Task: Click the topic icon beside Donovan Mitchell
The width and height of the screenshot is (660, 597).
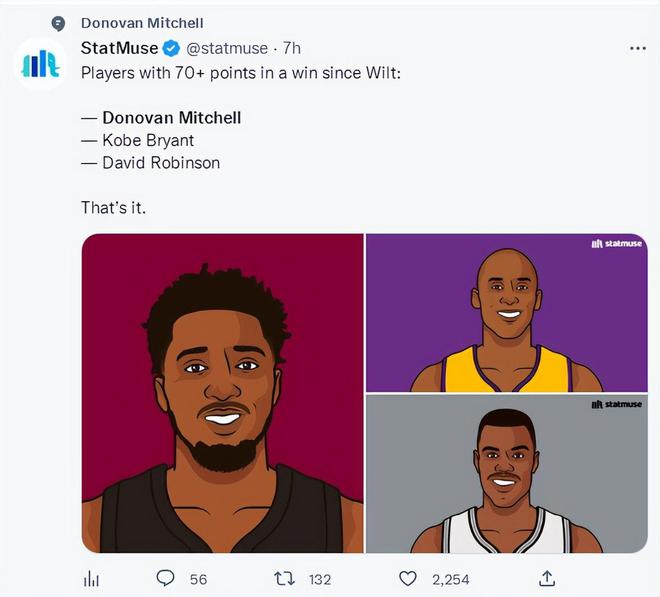Action: pos(58,24)
